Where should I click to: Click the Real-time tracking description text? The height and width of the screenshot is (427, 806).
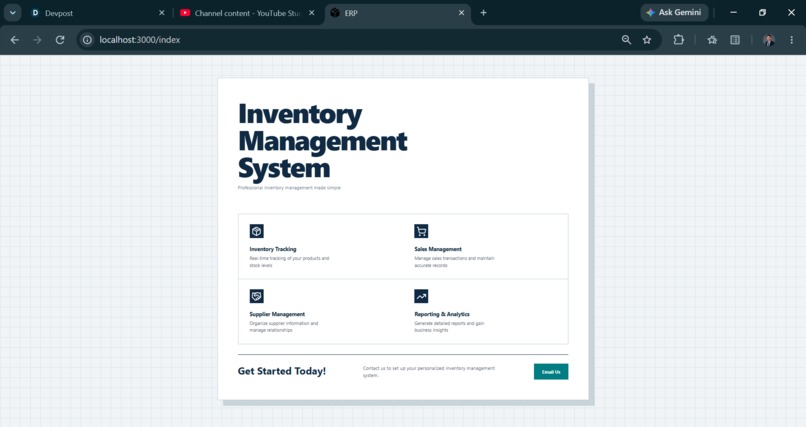point(289,262)
